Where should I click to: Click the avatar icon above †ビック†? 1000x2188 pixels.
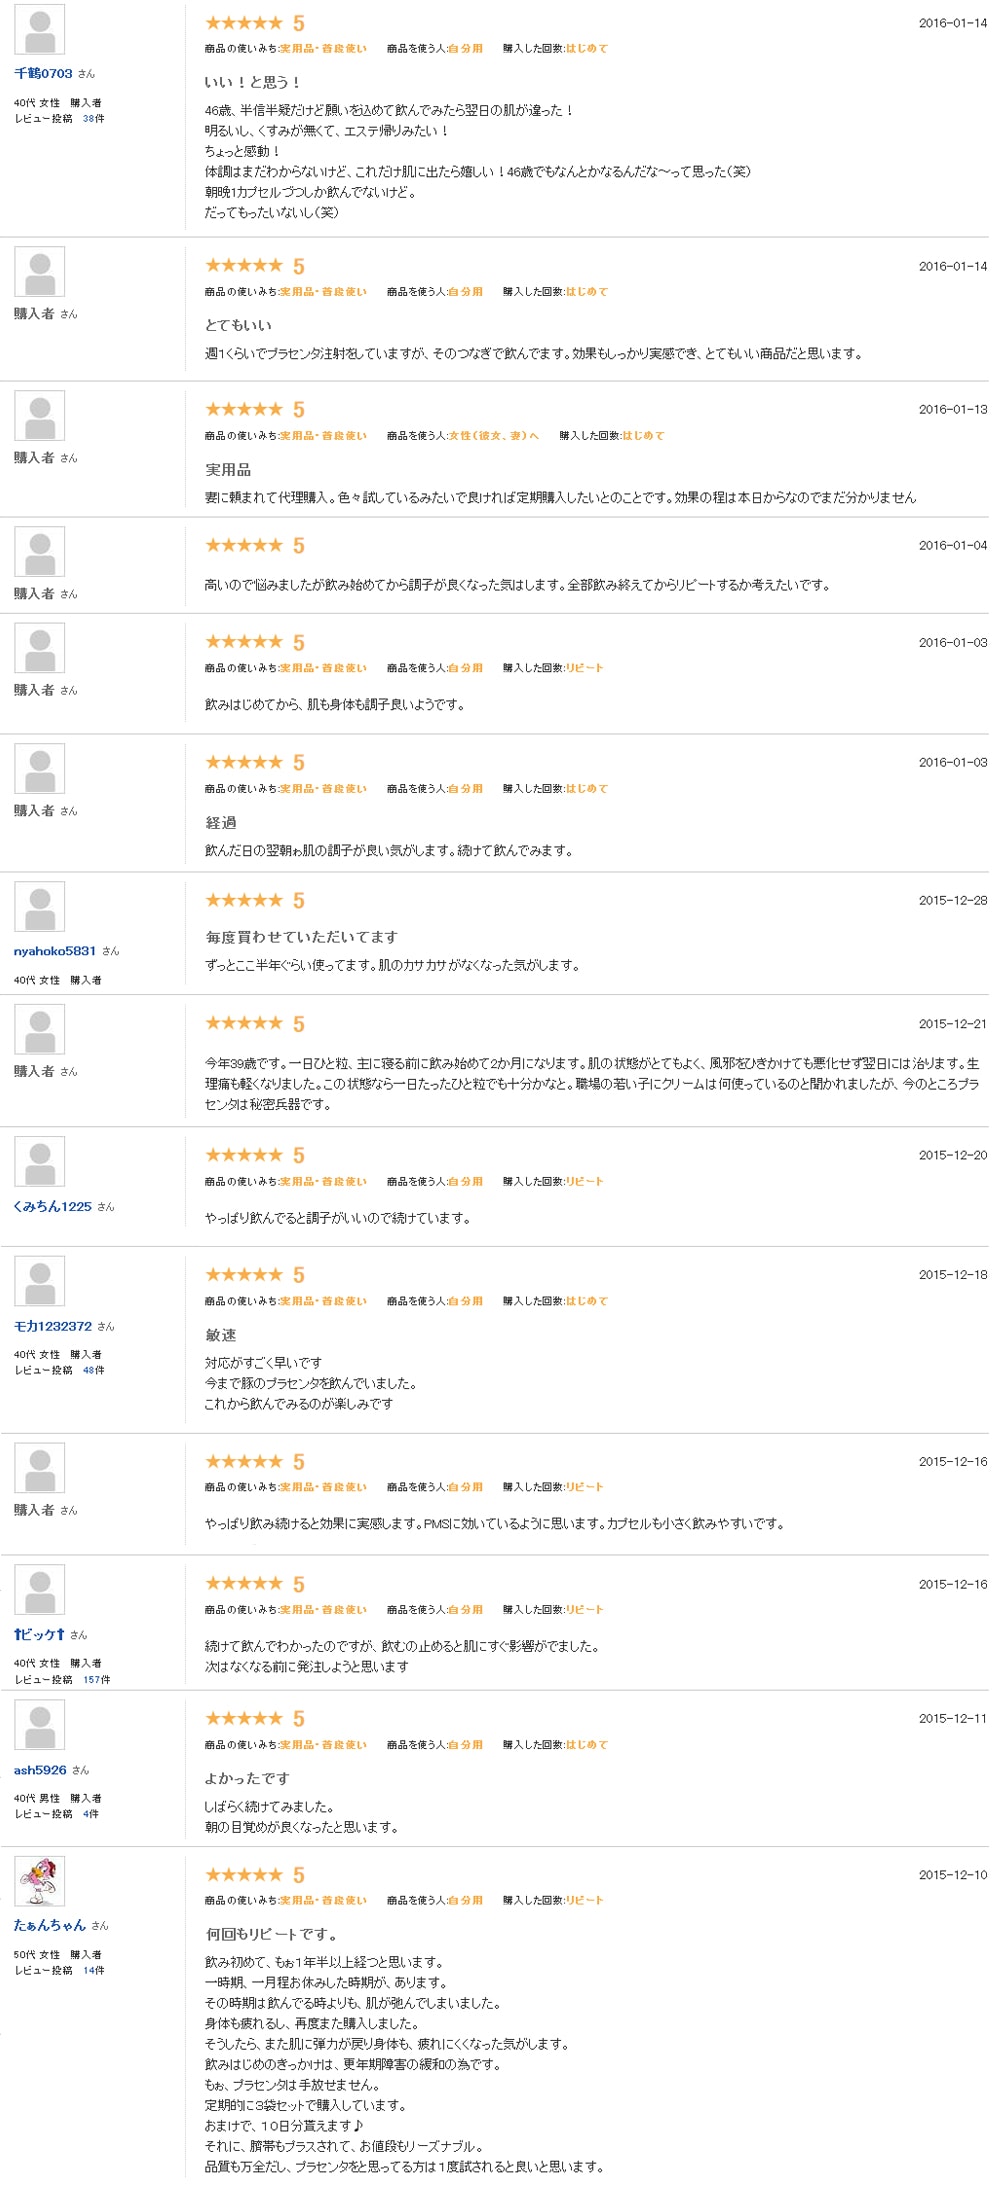40,1590
